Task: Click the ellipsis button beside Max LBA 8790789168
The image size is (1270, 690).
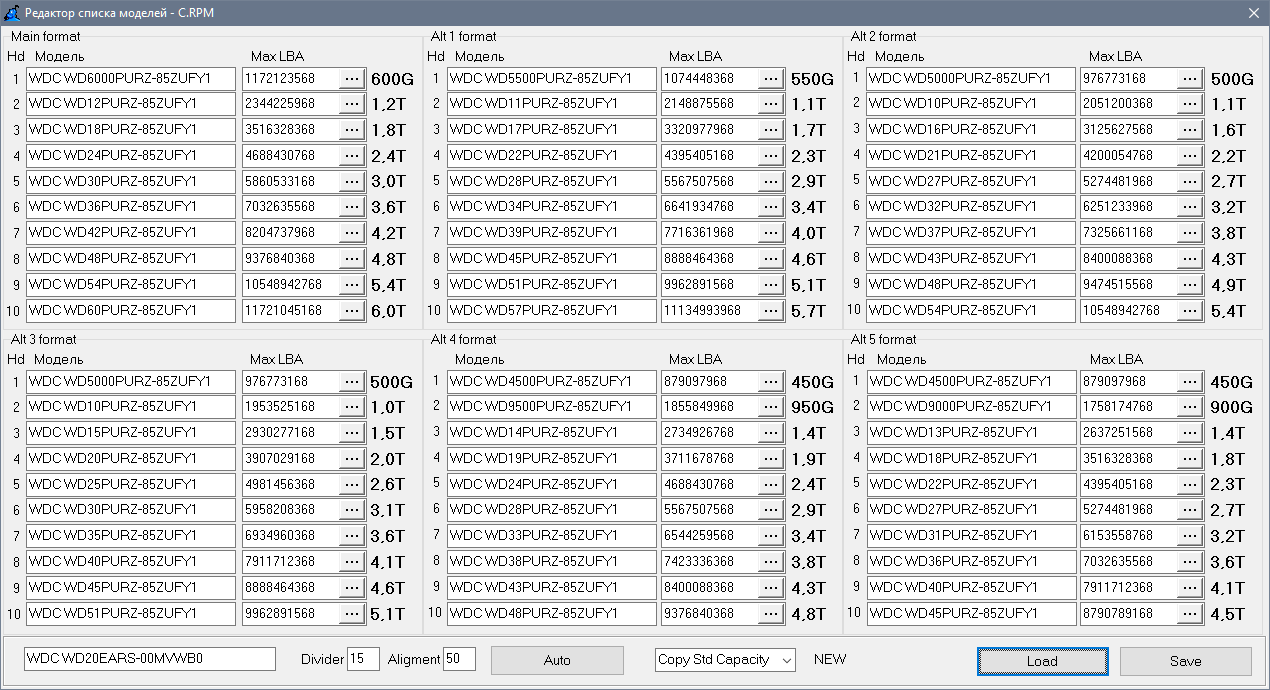Action: coord(1190,613)
